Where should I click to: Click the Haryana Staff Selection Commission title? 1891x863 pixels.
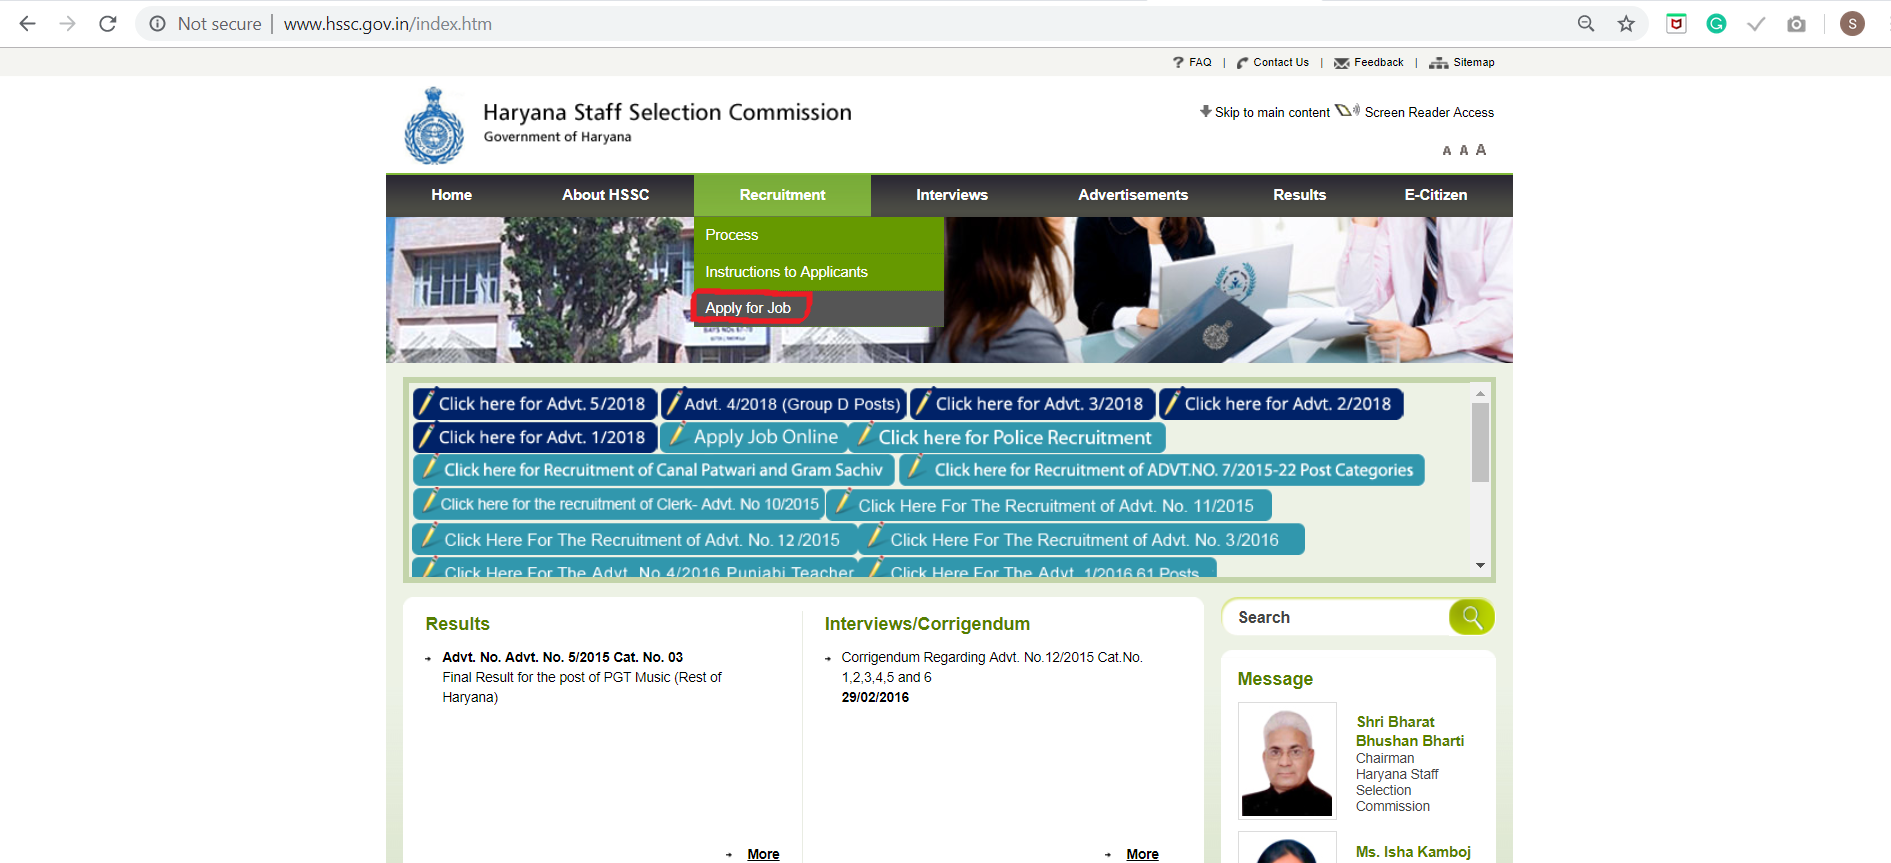pyautogui.click(x=667, y=112)
